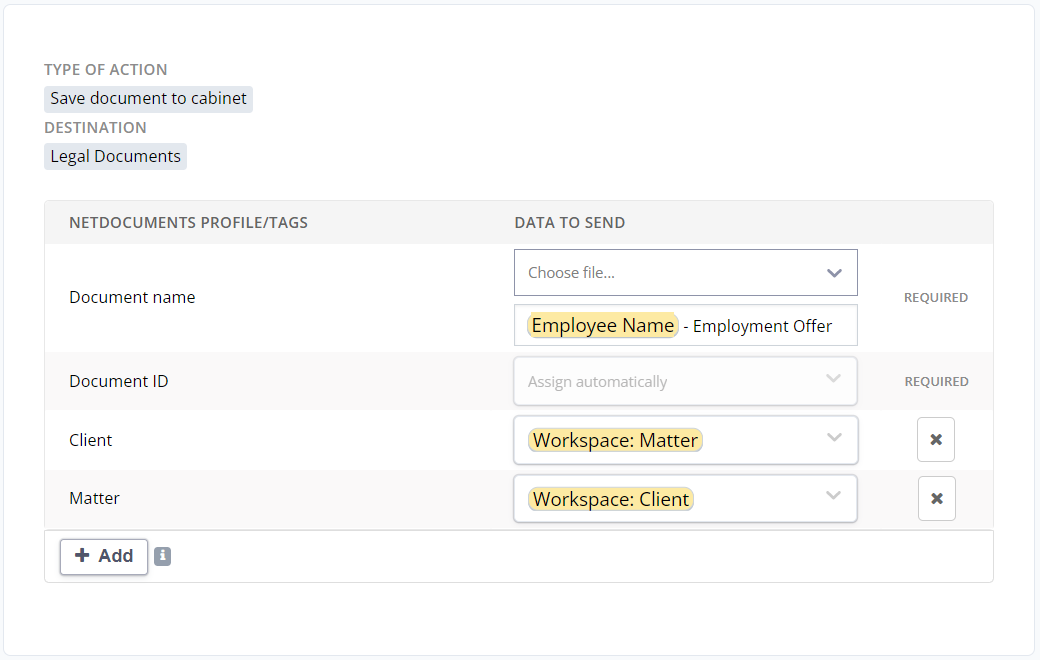The height and width of the screenshot is (660, 1040).
Task: Remove the Matter row using its X icon
Action: 937,498
